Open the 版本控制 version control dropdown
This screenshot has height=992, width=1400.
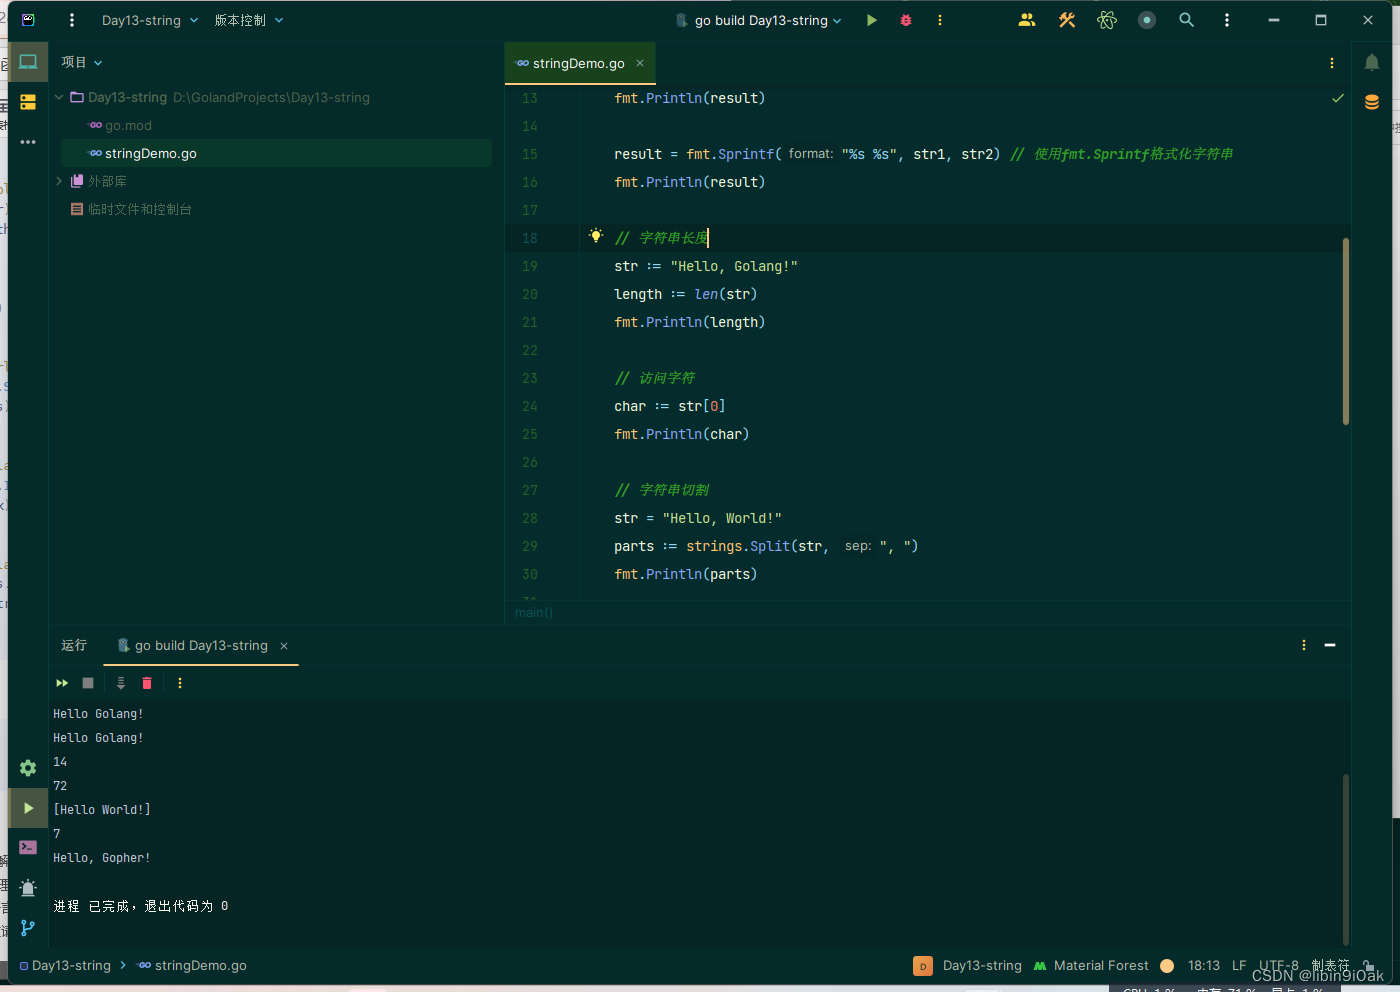[249, 20]
